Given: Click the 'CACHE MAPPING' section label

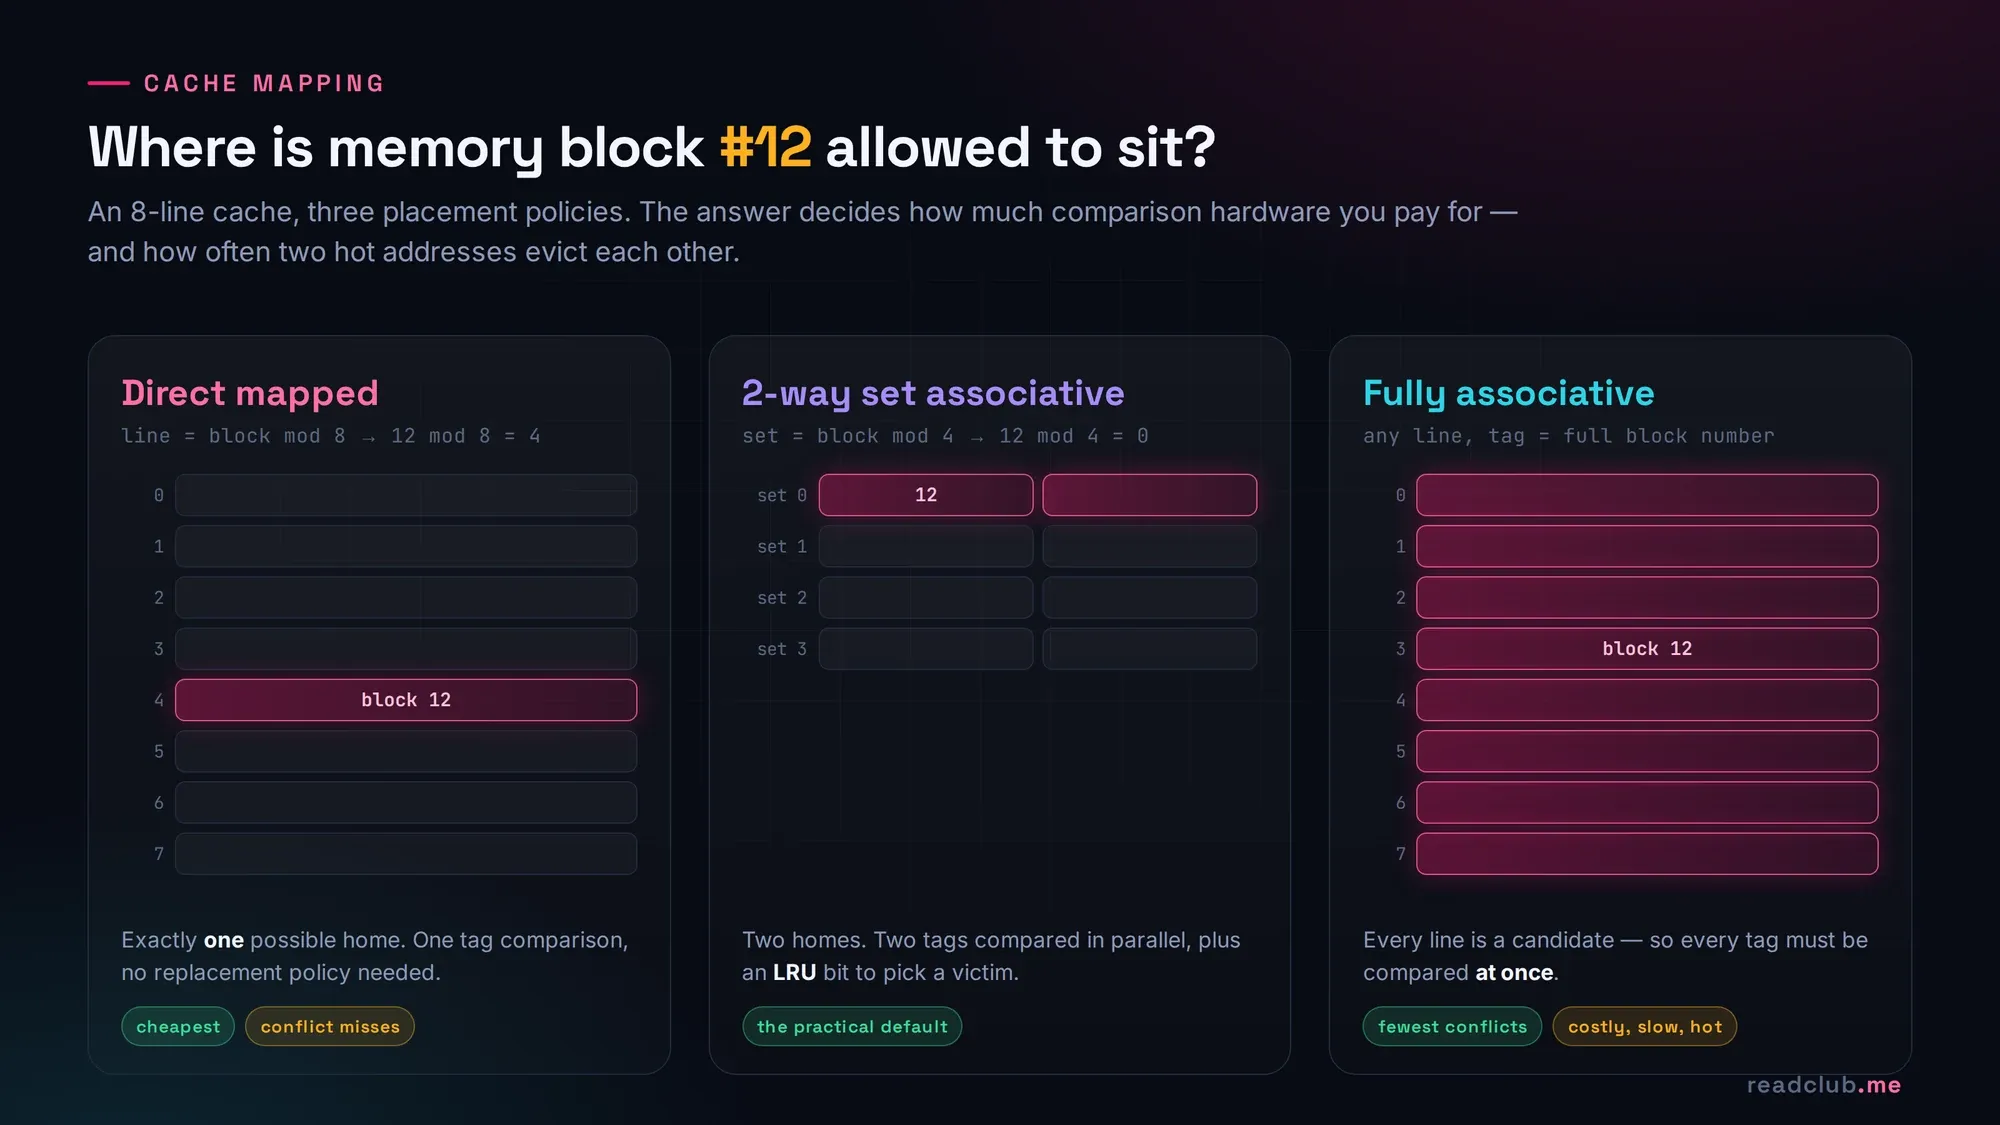Looking at the screenshot, I should coord(265,83).
